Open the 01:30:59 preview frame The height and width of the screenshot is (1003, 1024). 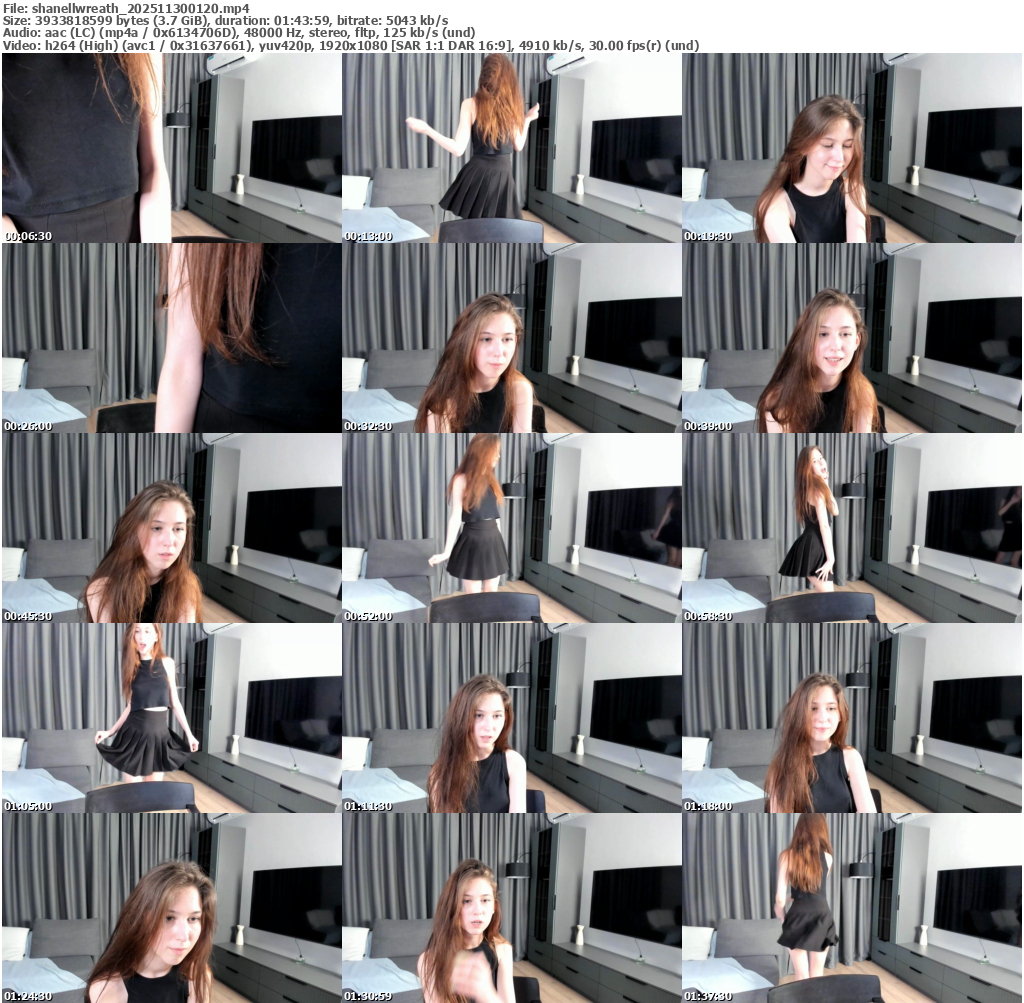512,907
